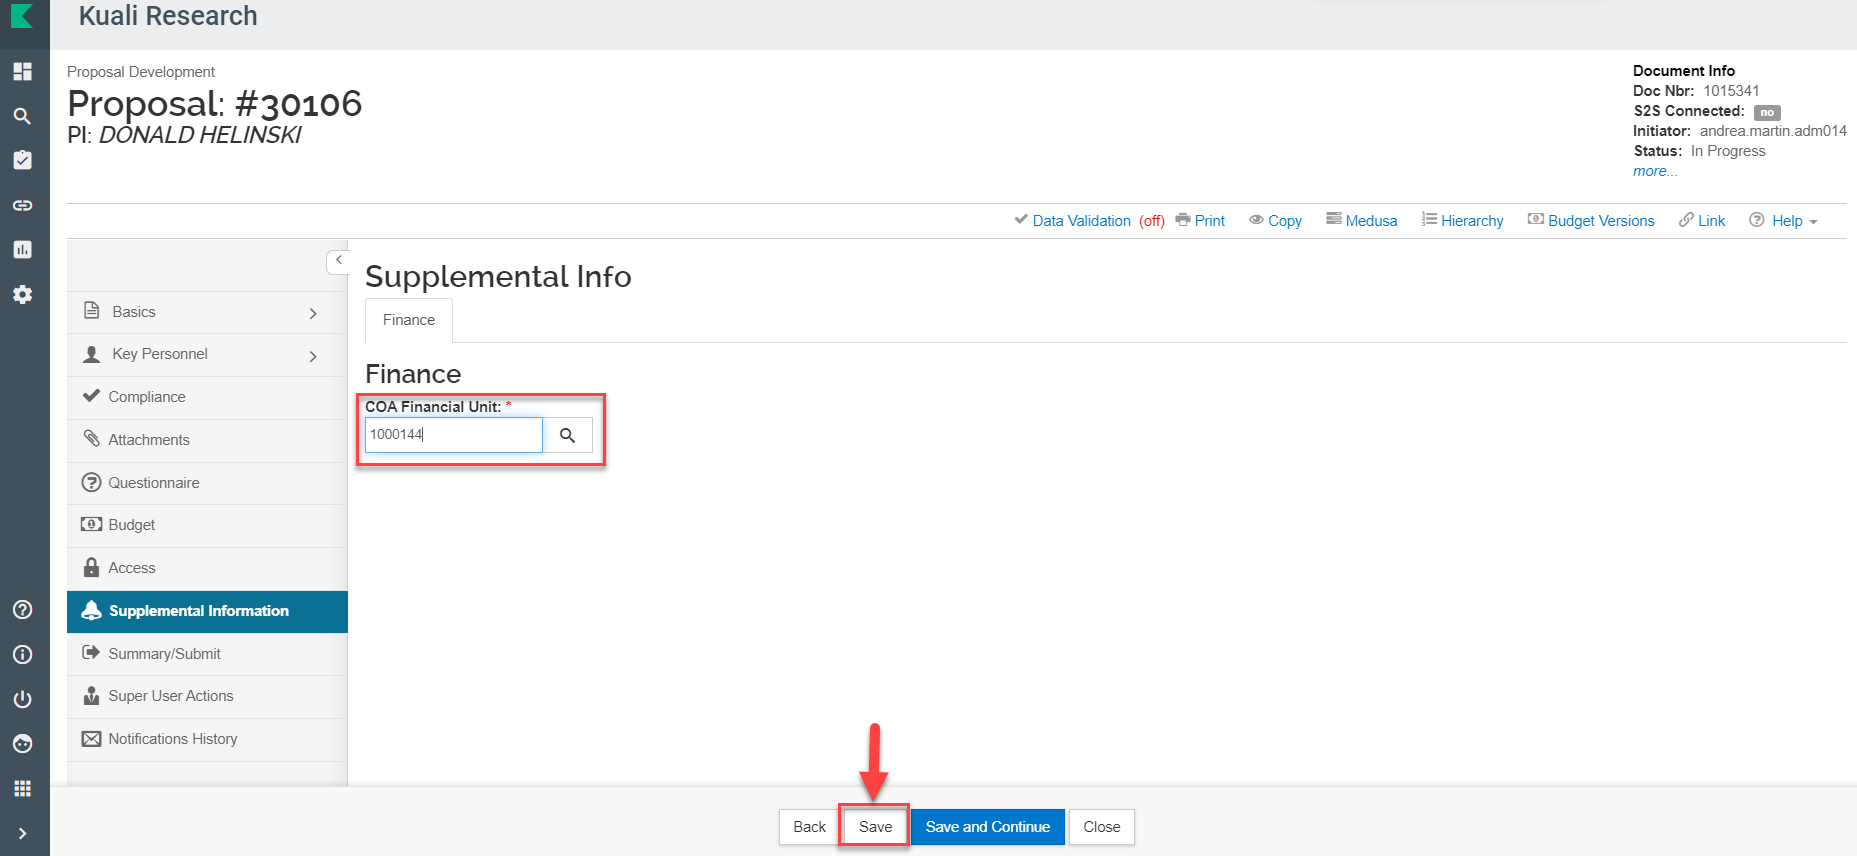
Task: Click the Print link
Action: [x=1200, y=221]
